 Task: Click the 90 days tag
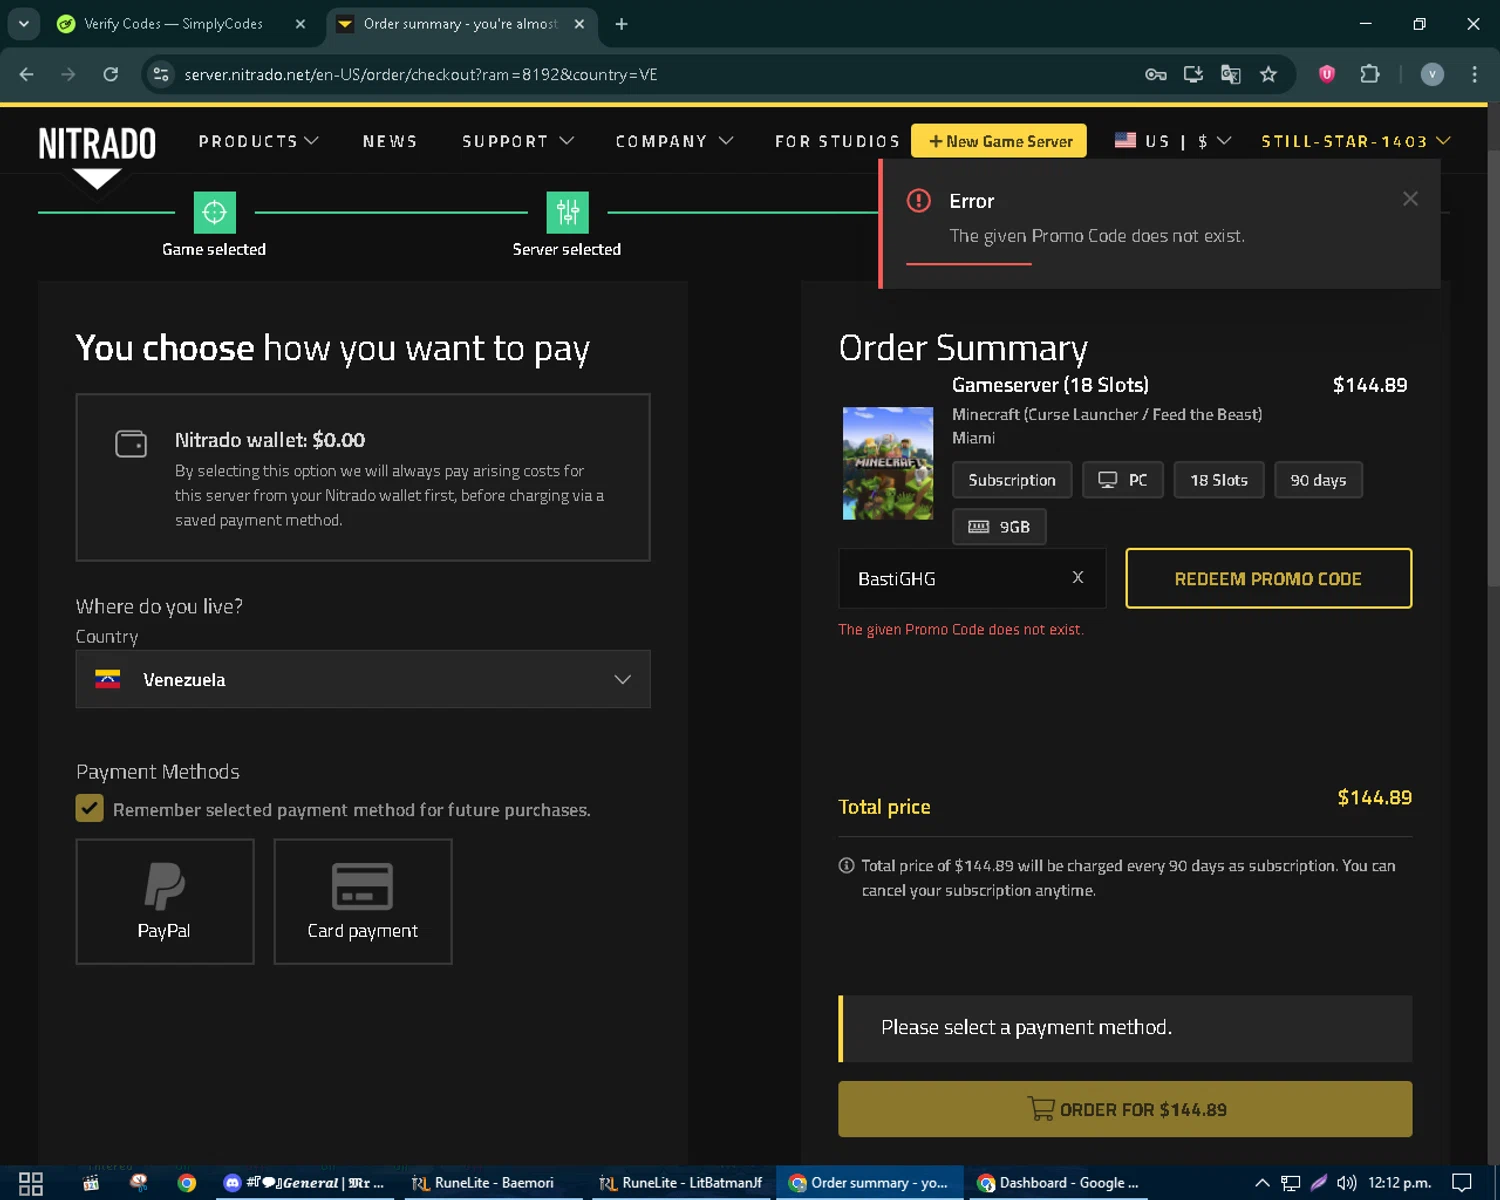click(x=1318, y=480)
